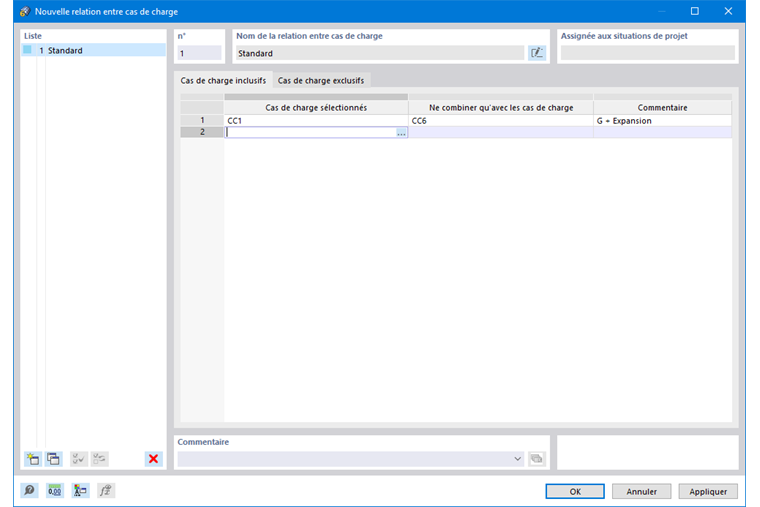Click the edit name icon beside Standard field
Image resolution: width=760 pixels, height=507 pixels.
click(x=537, y=53)
